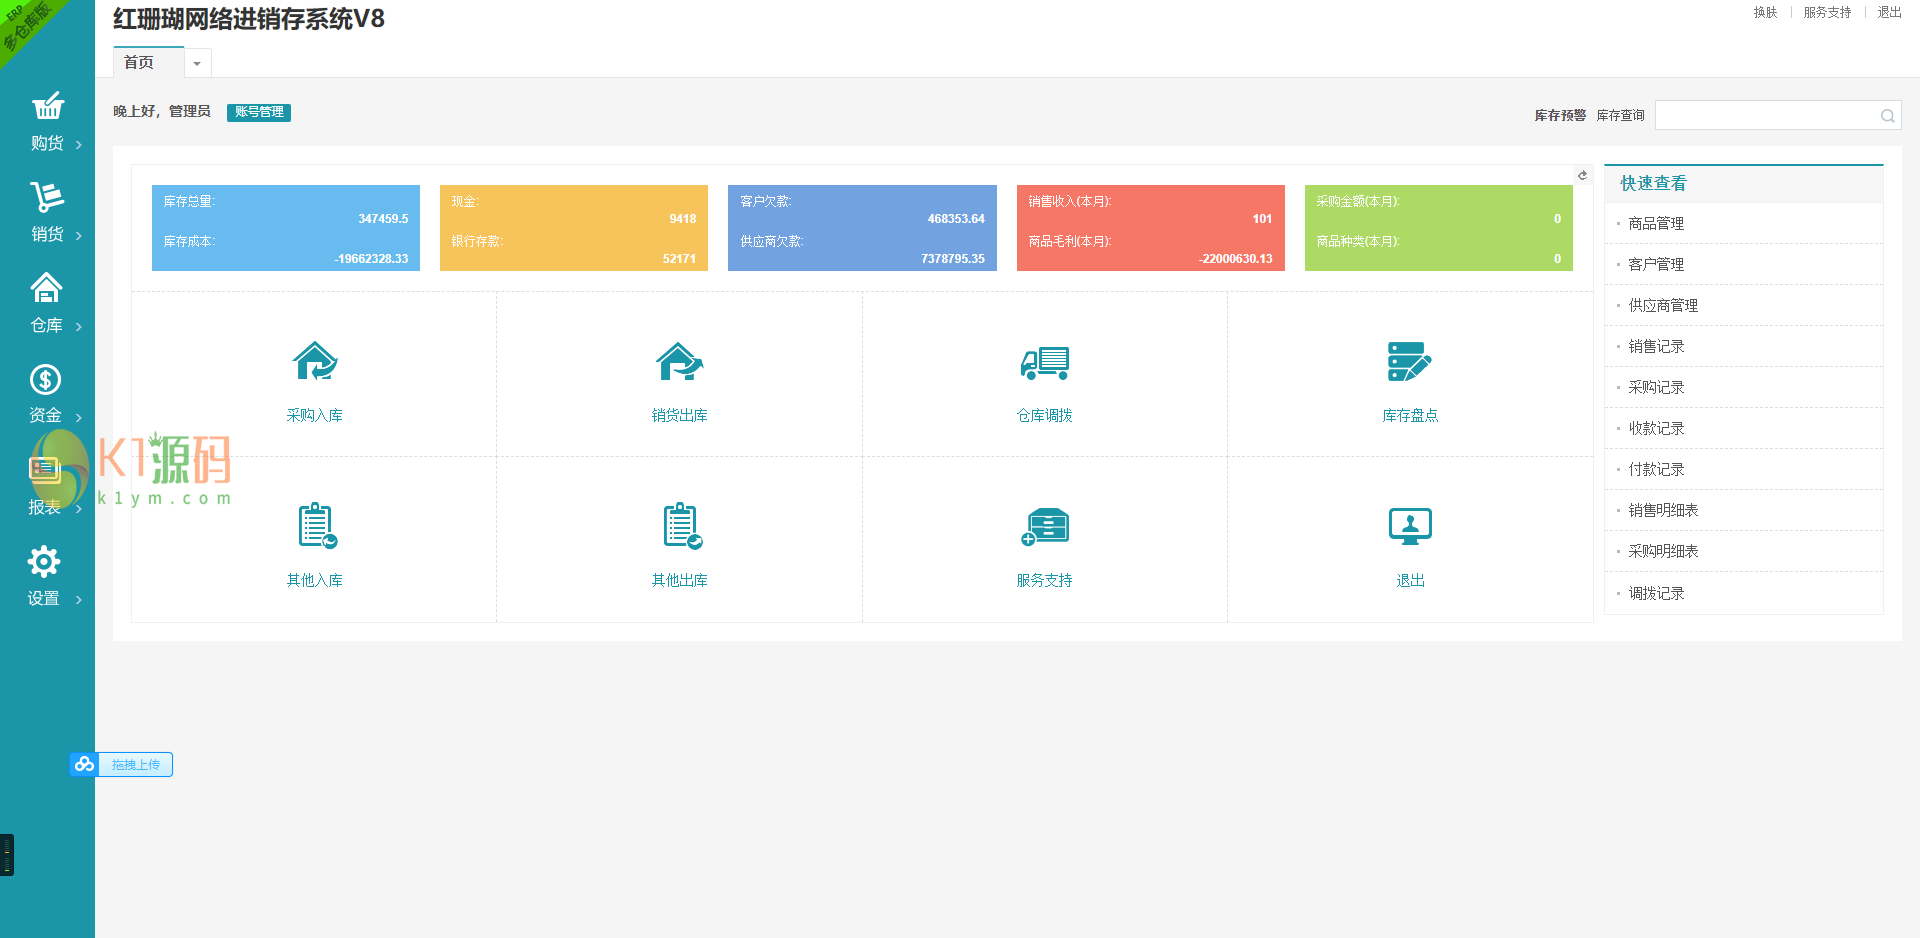Click the 快速查看 panel heading
The height and width of the screenshot is (938, 1920).
(1654, 184)
